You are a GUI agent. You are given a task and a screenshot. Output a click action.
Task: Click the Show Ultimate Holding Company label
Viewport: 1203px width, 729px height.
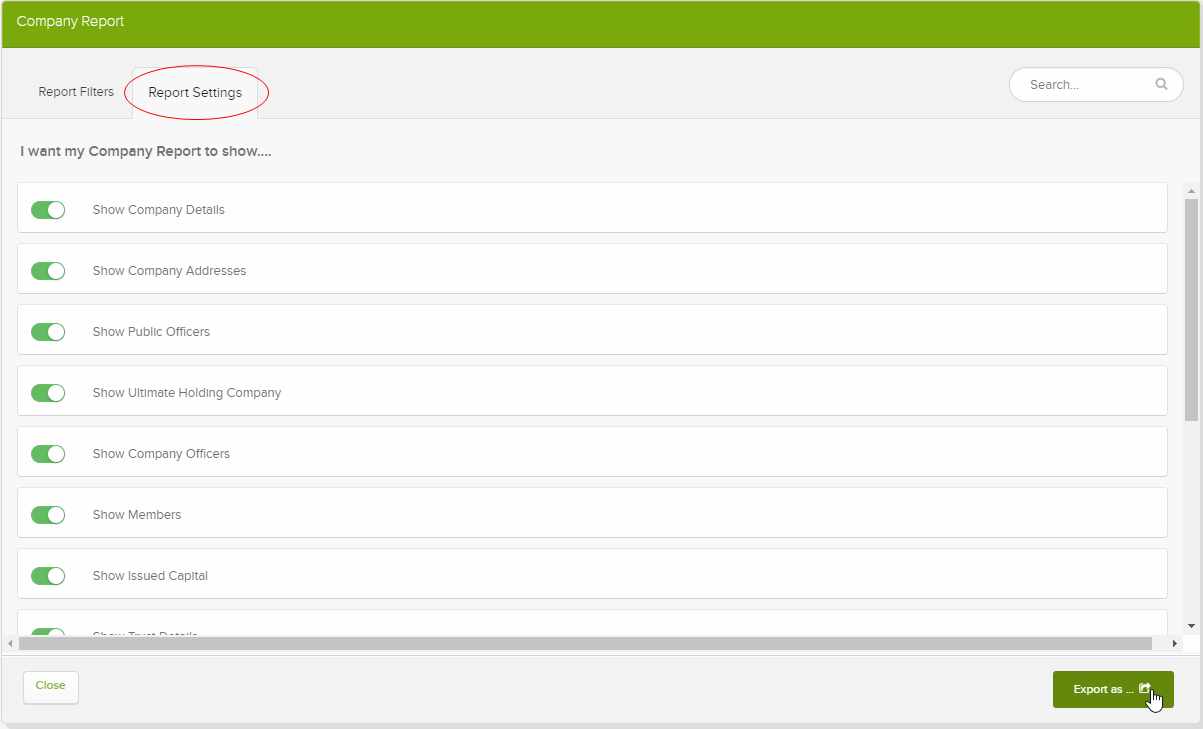coord(187,393)
